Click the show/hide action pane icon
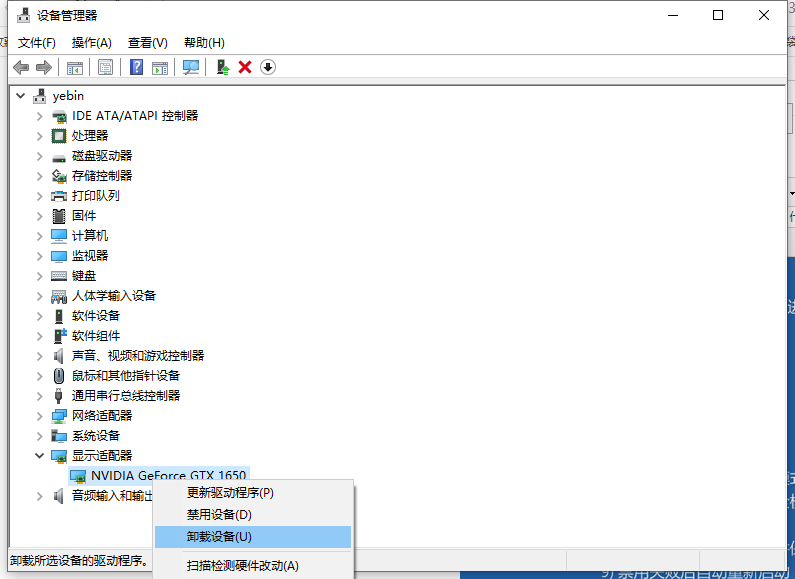Screen dimensions: 795x579 pos(160,67)
